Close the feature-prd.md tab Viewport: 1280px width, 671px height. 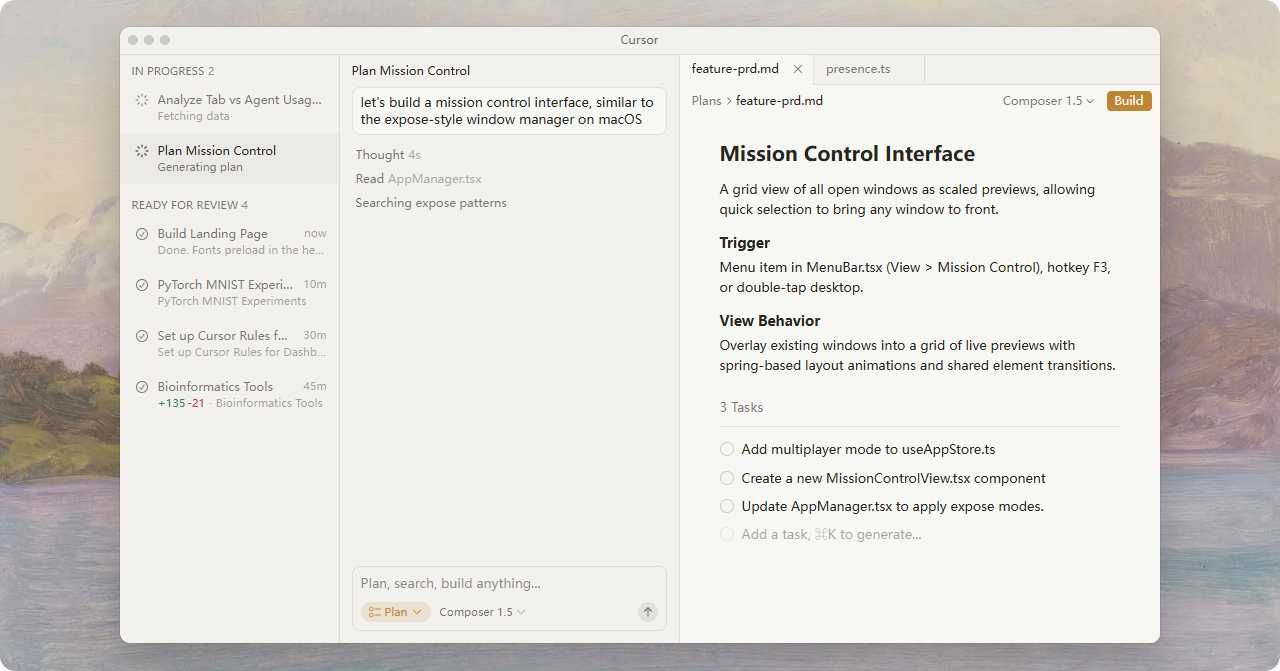(798, 69)
